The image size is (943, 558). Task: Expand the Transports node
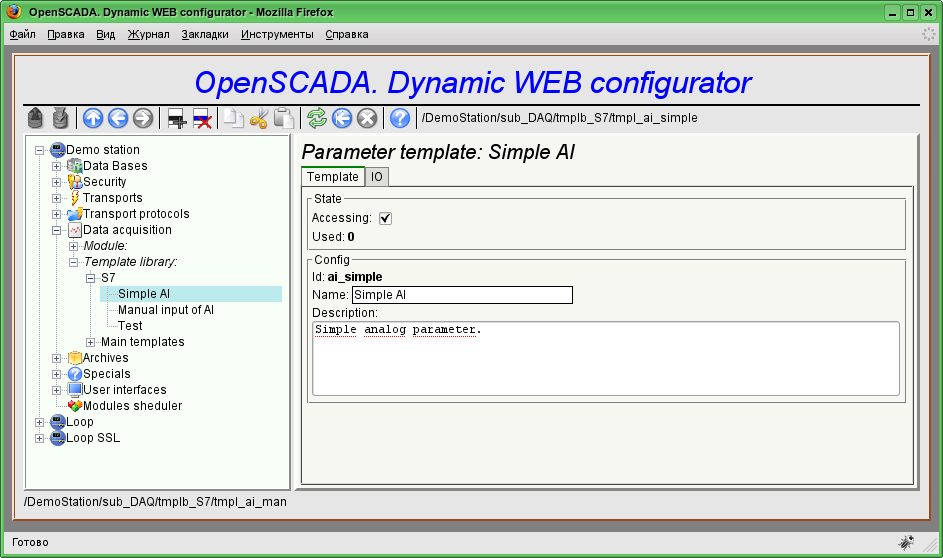tap(57, 198)
